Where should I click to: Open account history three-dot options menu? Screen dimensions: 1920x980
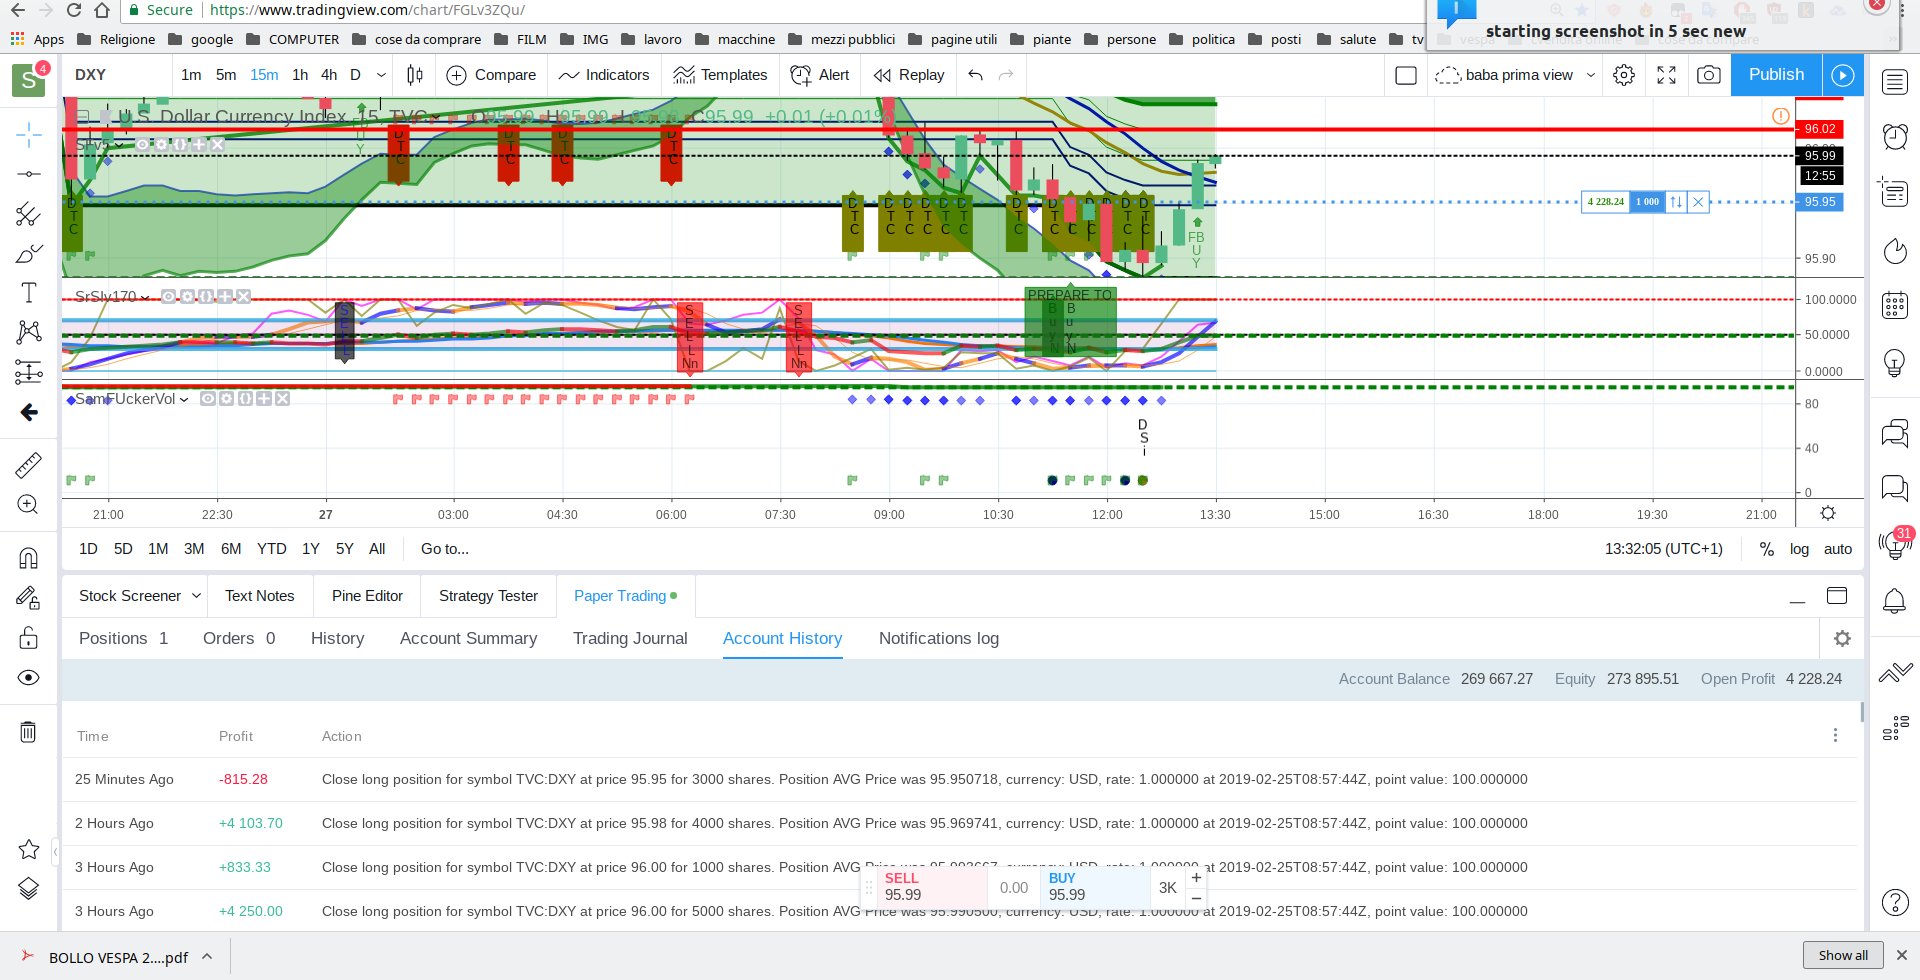point(1835,735)
